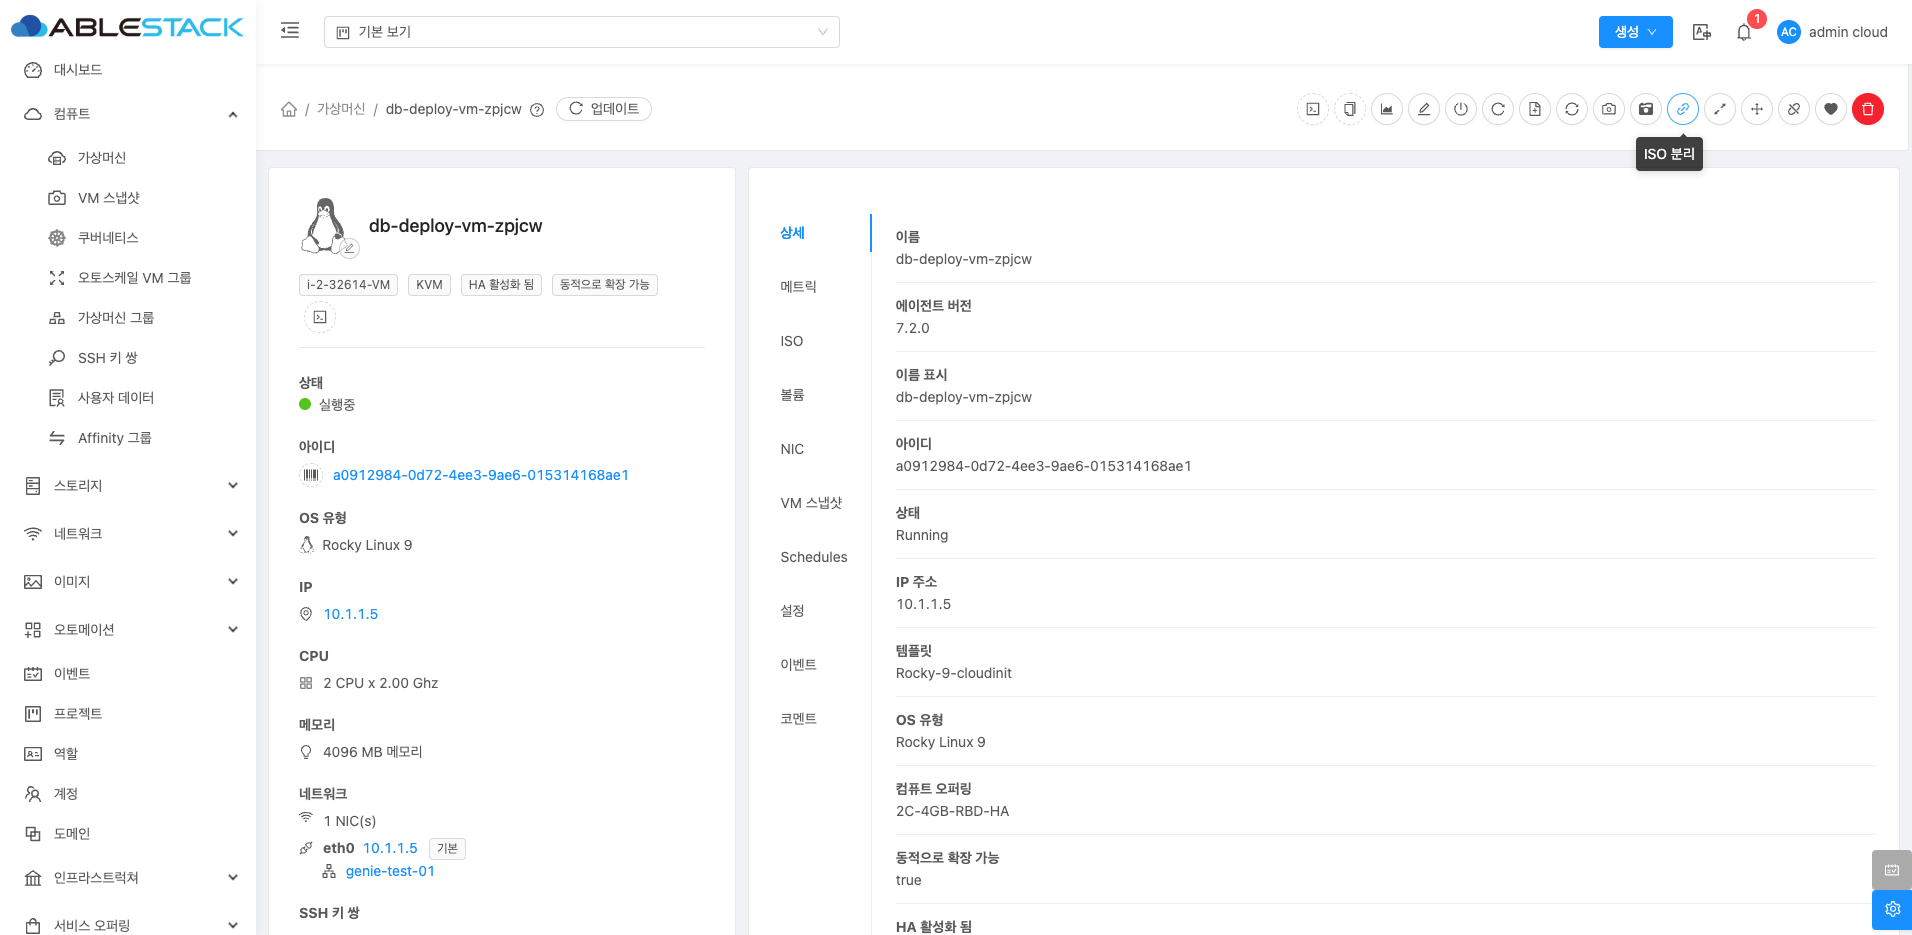Click the 업데이트 refresh button

(604, 109)
